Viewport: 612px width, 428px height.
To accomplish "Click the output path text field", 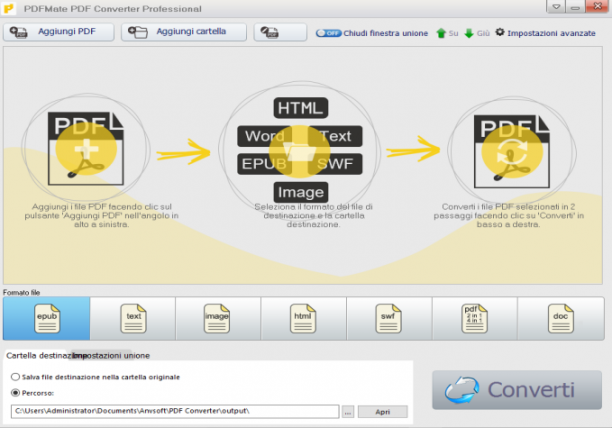I will (x=175, y=411).
